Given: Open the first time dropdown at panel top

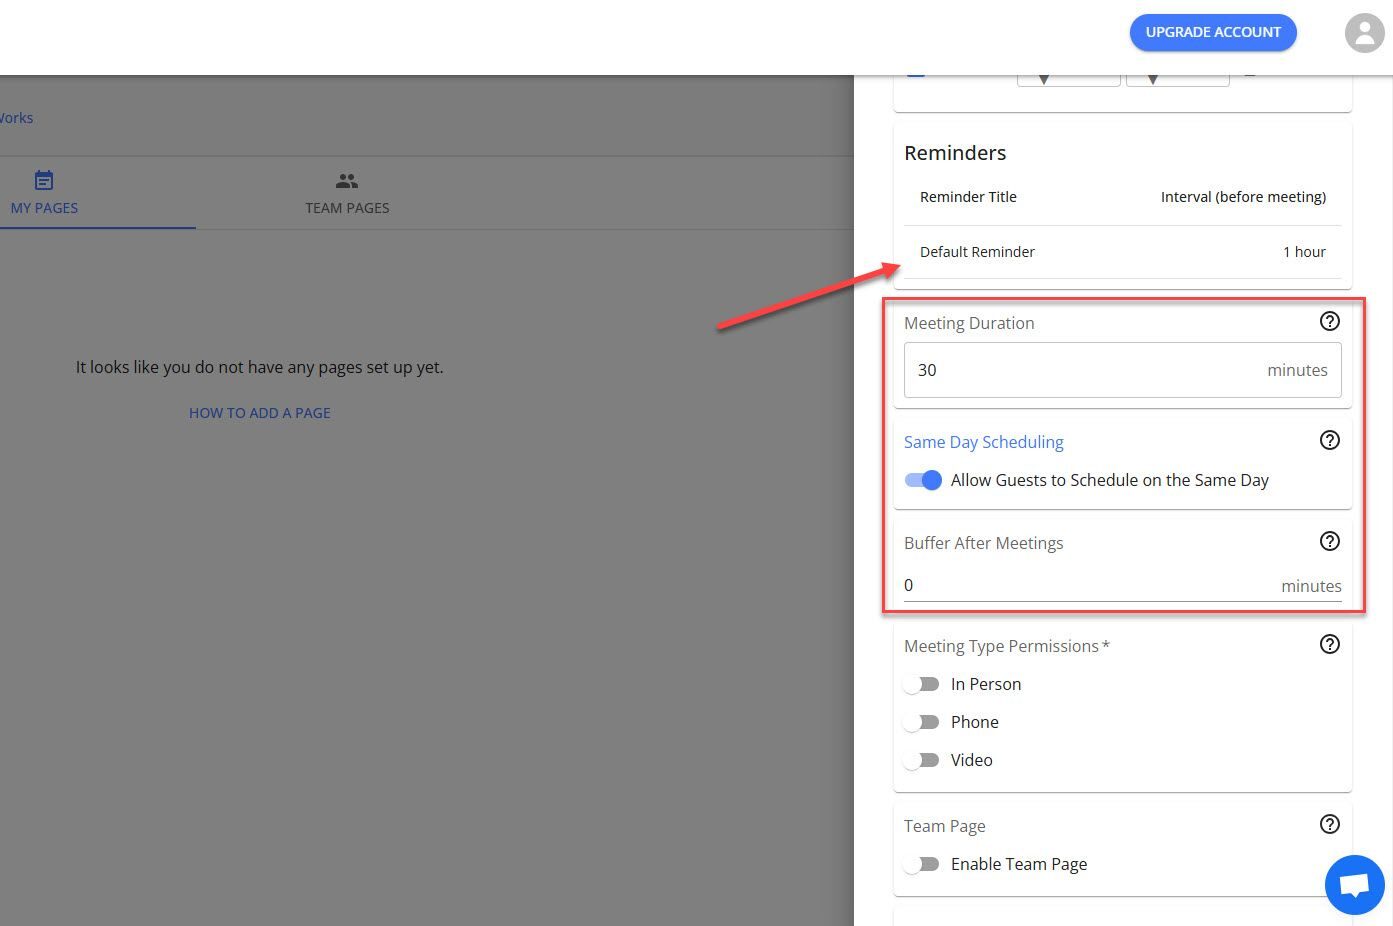Looking at the screenshot, I should 1068,78.
